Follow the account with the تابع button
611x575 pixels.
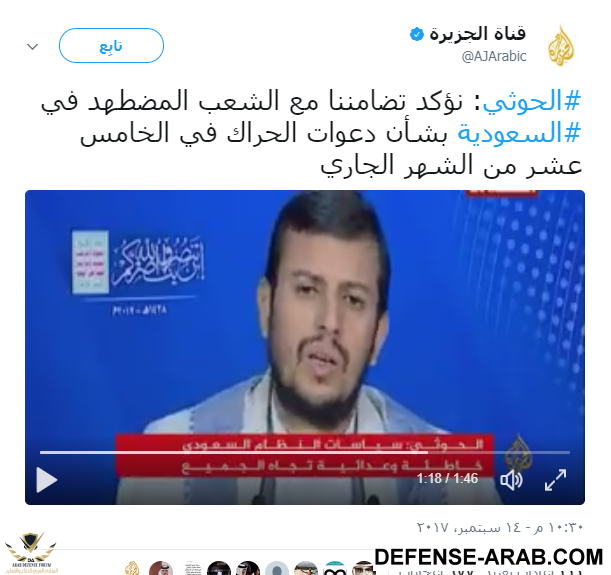[111, 46]
